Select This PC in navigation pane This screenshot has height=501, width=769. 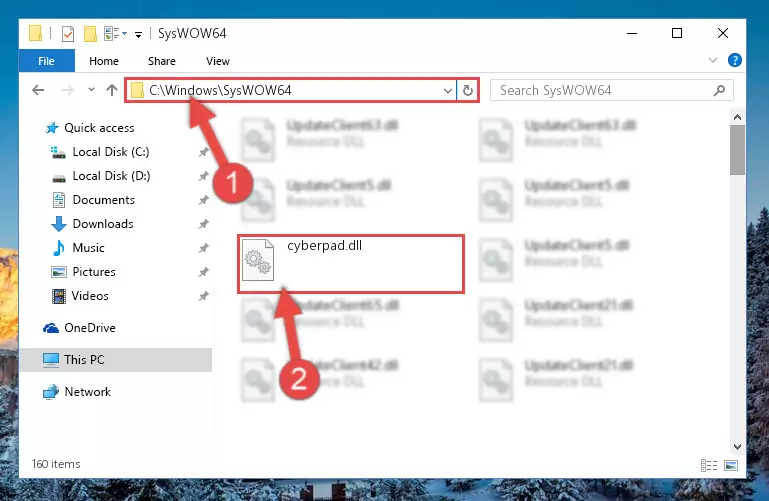116,360
